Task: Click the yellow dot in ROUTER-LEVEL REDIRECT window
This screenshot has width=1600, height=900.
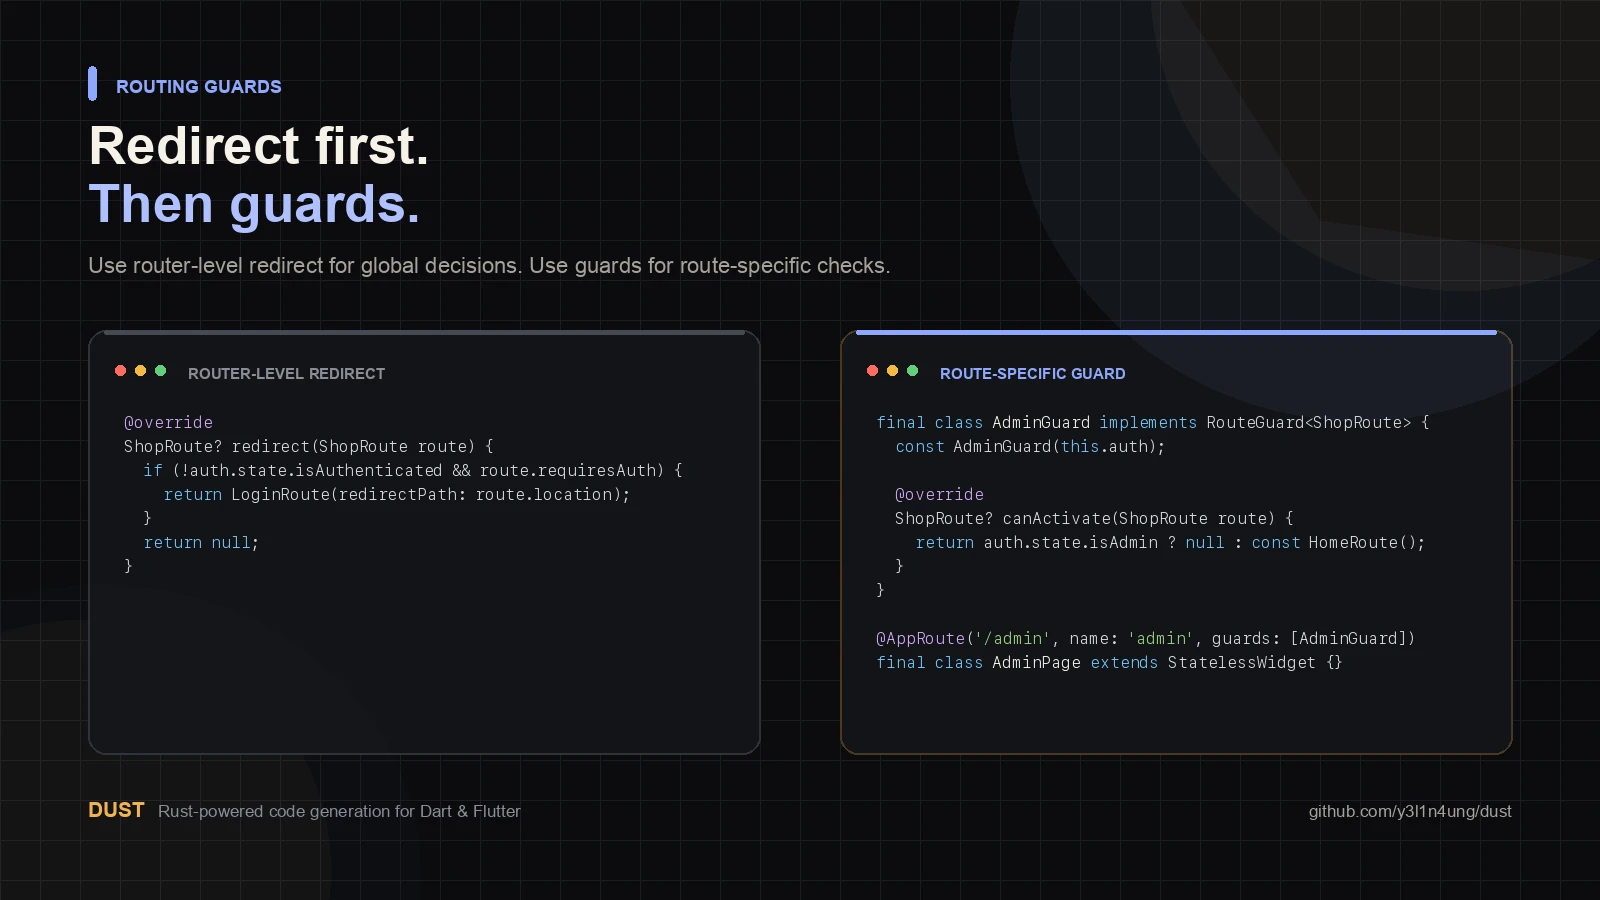Action: [140, 371]
